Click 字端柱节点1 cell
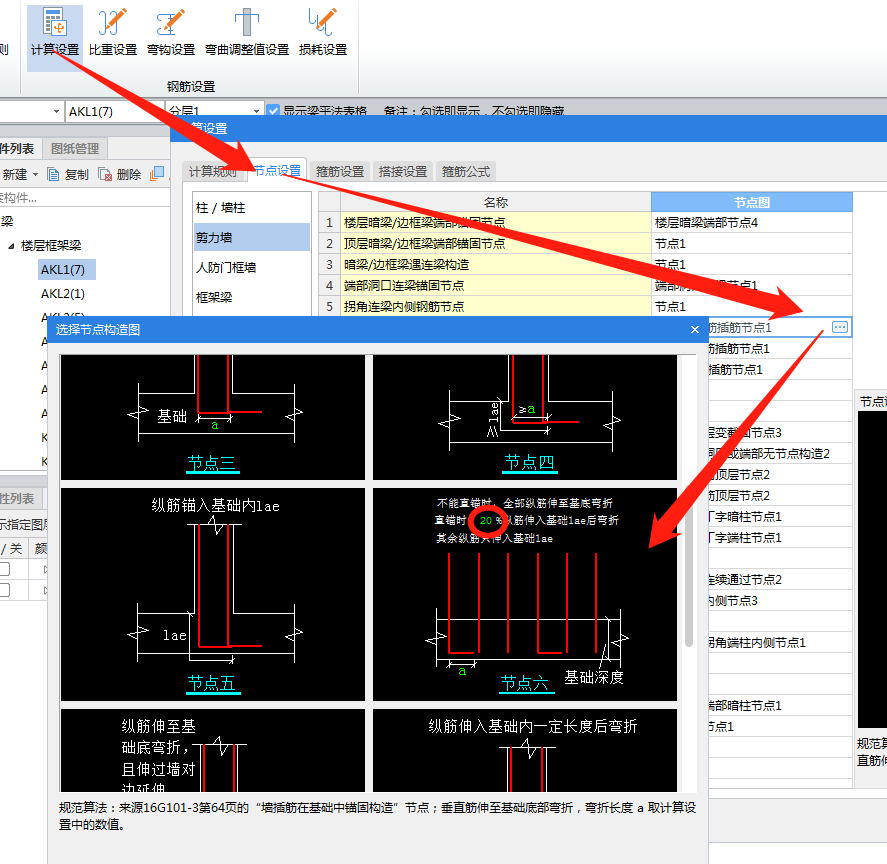 point(780,538)
